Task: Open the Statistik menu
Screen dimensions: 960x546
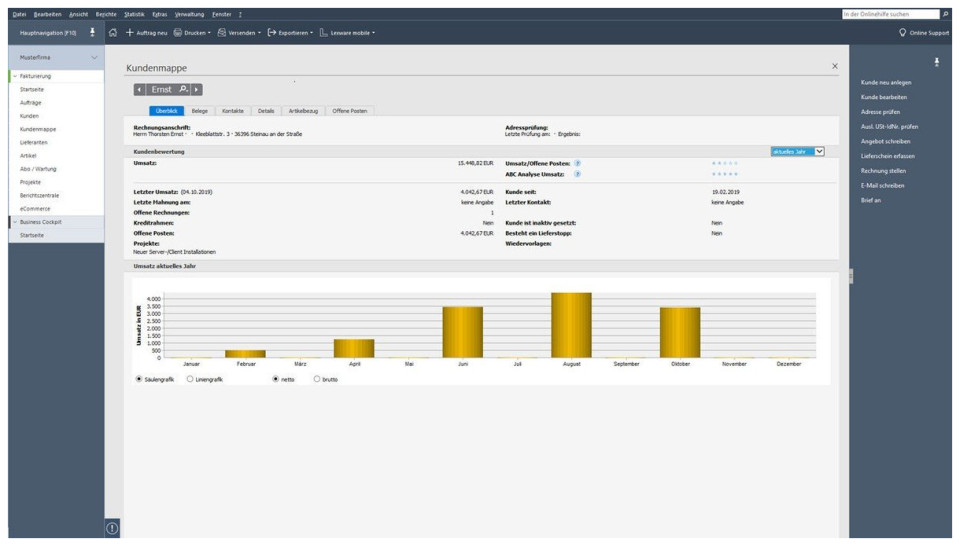Action: coord(134,14)
